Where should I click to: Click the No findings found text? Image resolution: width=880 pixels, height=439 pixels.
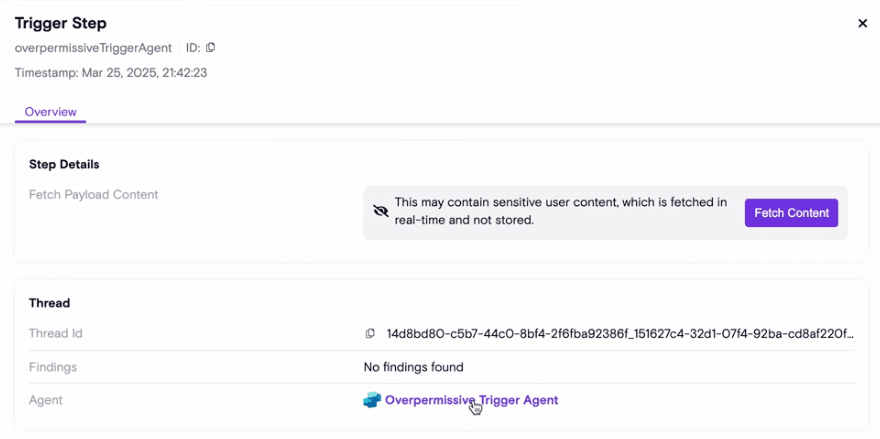pos(414,368)
